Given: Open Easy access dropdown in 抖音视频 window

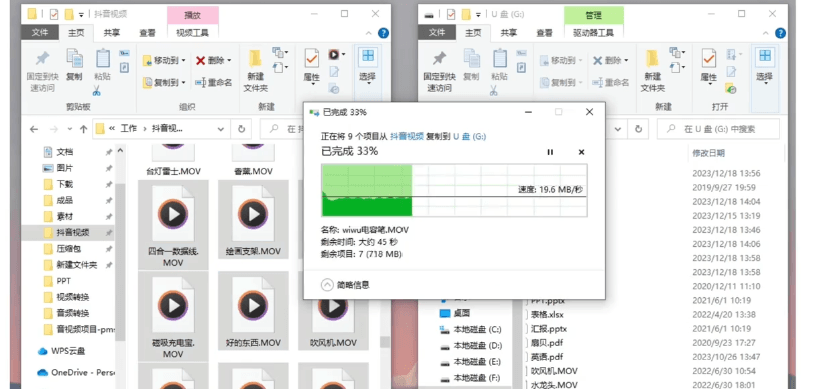Looking at the screenshot, I should point(280,67).
